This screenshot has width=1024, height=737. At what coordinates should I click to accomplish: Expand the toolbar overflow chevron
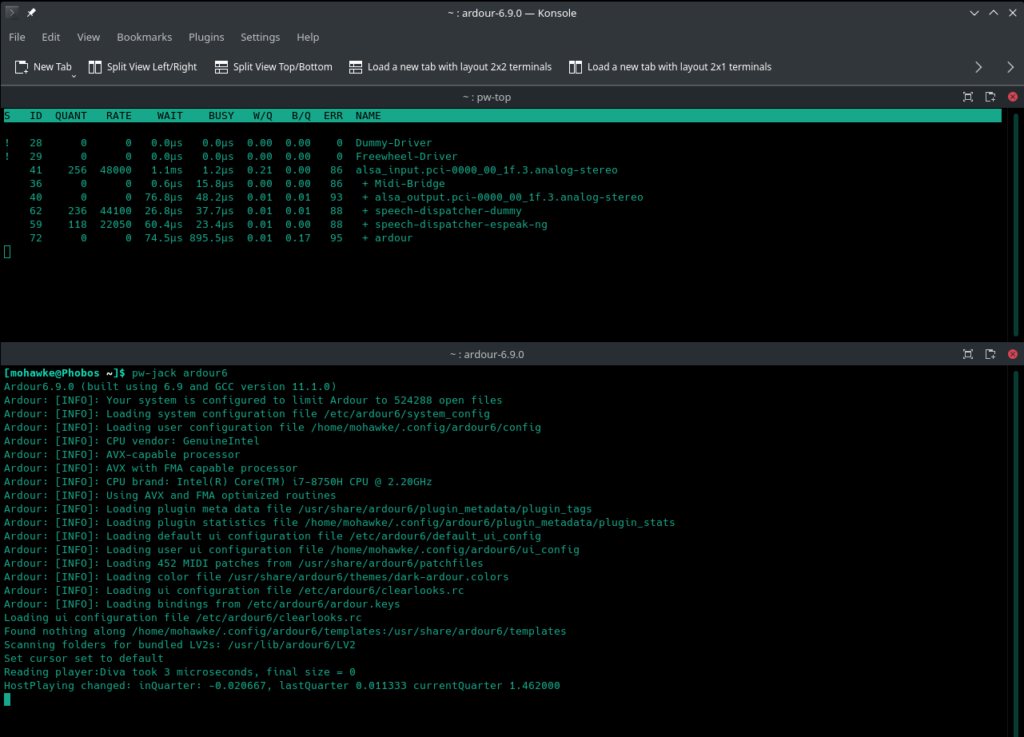coord(979,67)
